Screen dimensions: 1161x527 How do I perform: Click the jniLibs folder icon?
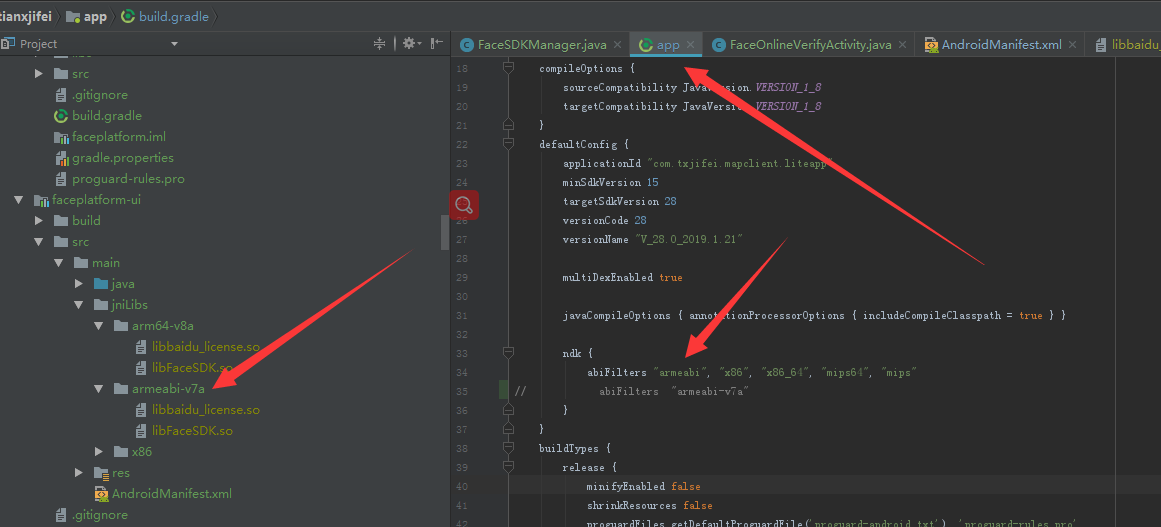point(101,304)
